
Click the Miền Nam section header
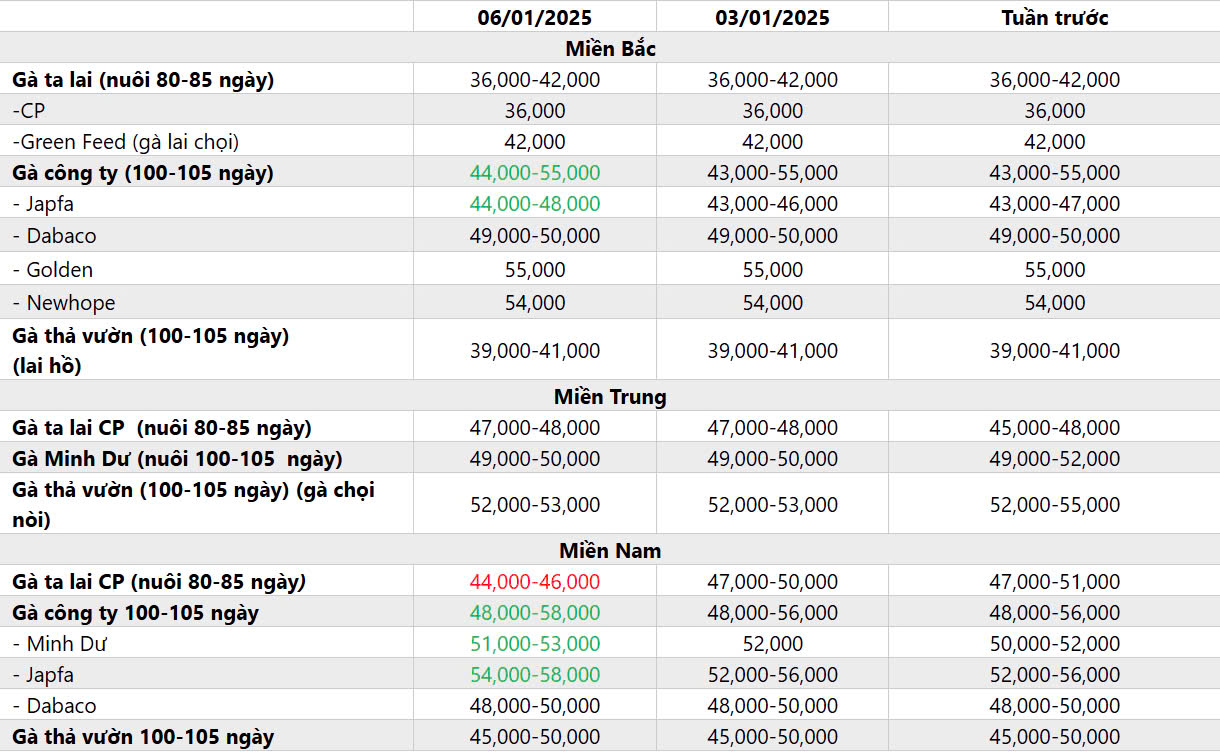click(x=610, y=550)
